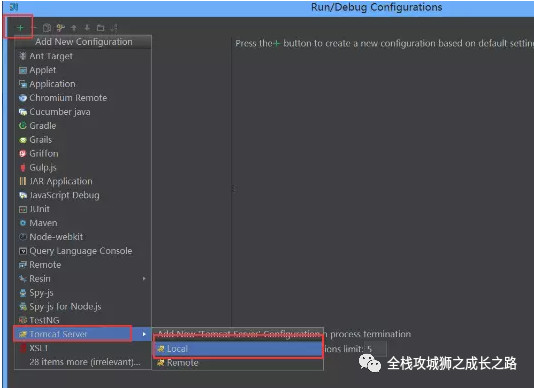The image size is (534, 388).
Task: Select Ant Target configuration type
Action: (x=83, y=56)
